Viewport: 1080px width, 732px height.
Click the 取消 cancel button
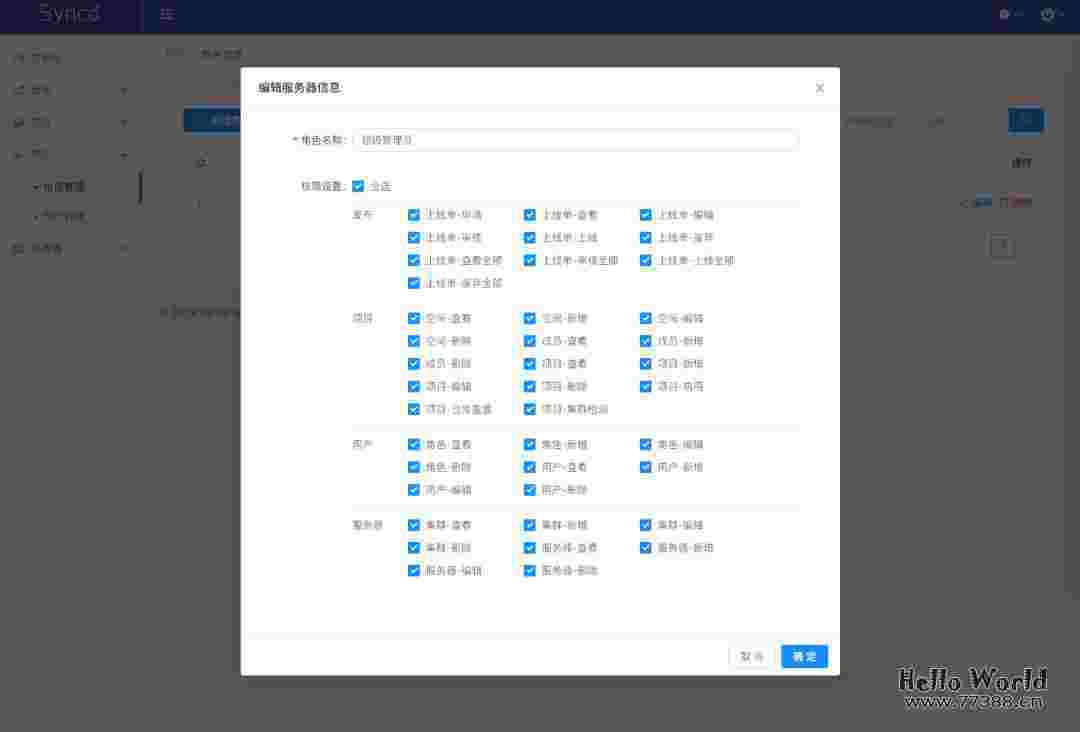(752, 657)
